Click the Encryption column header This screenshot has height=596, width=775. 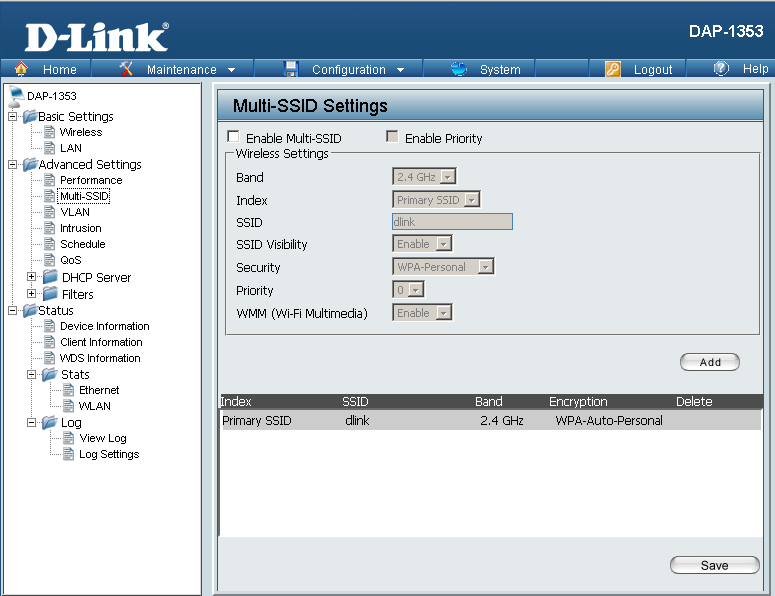click(x=578, y=401)
